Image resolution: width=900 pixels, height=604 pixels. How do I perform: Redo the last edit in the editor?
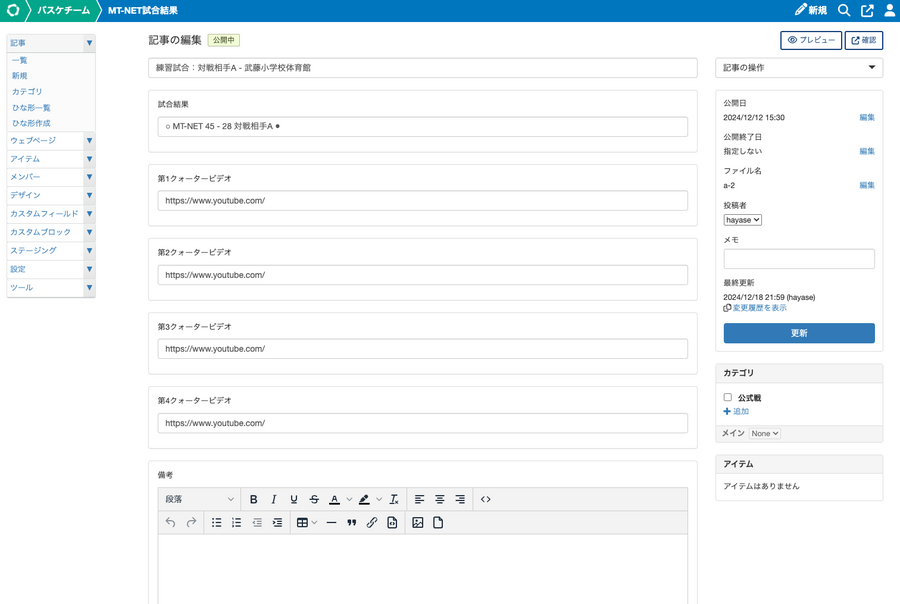click(x=191, y=522)
